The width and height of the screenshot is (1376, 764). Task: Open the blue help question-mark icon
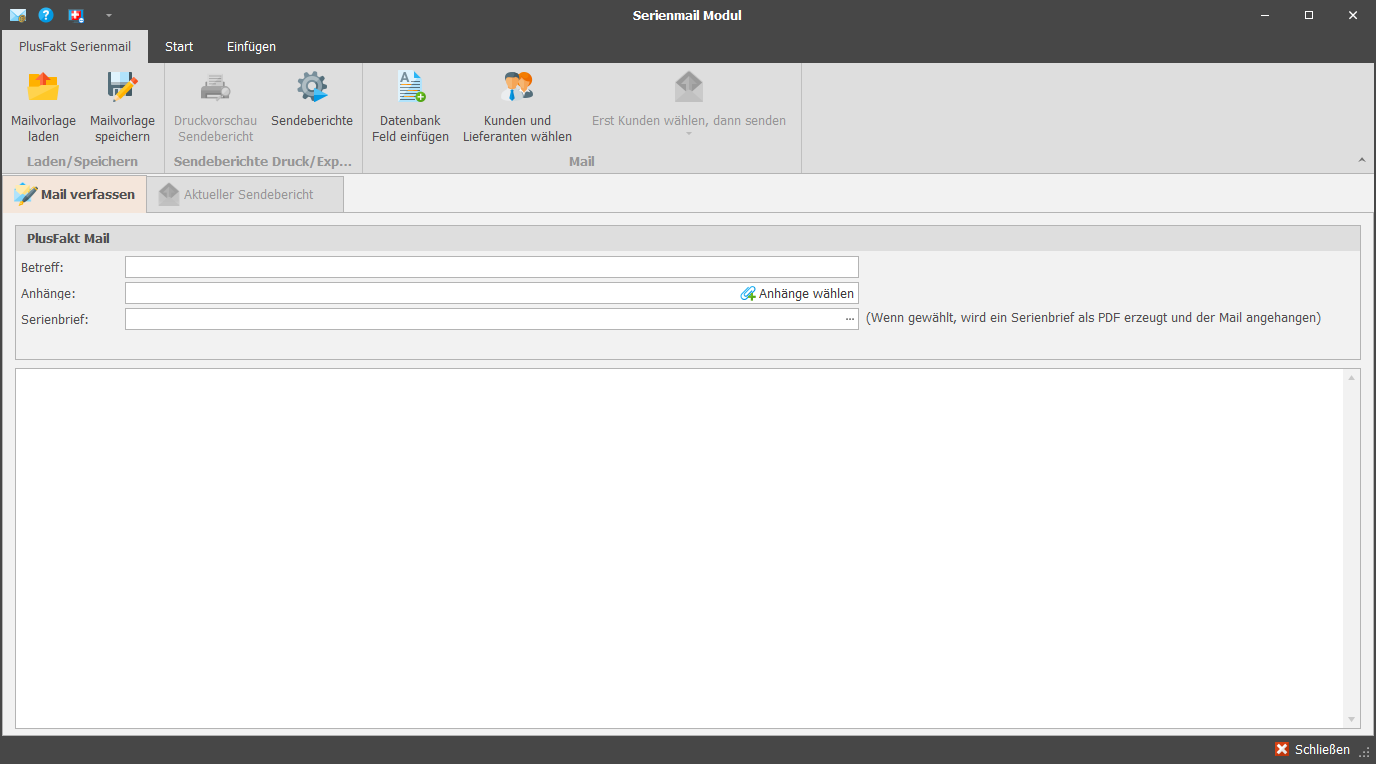[x=46, y=15]
